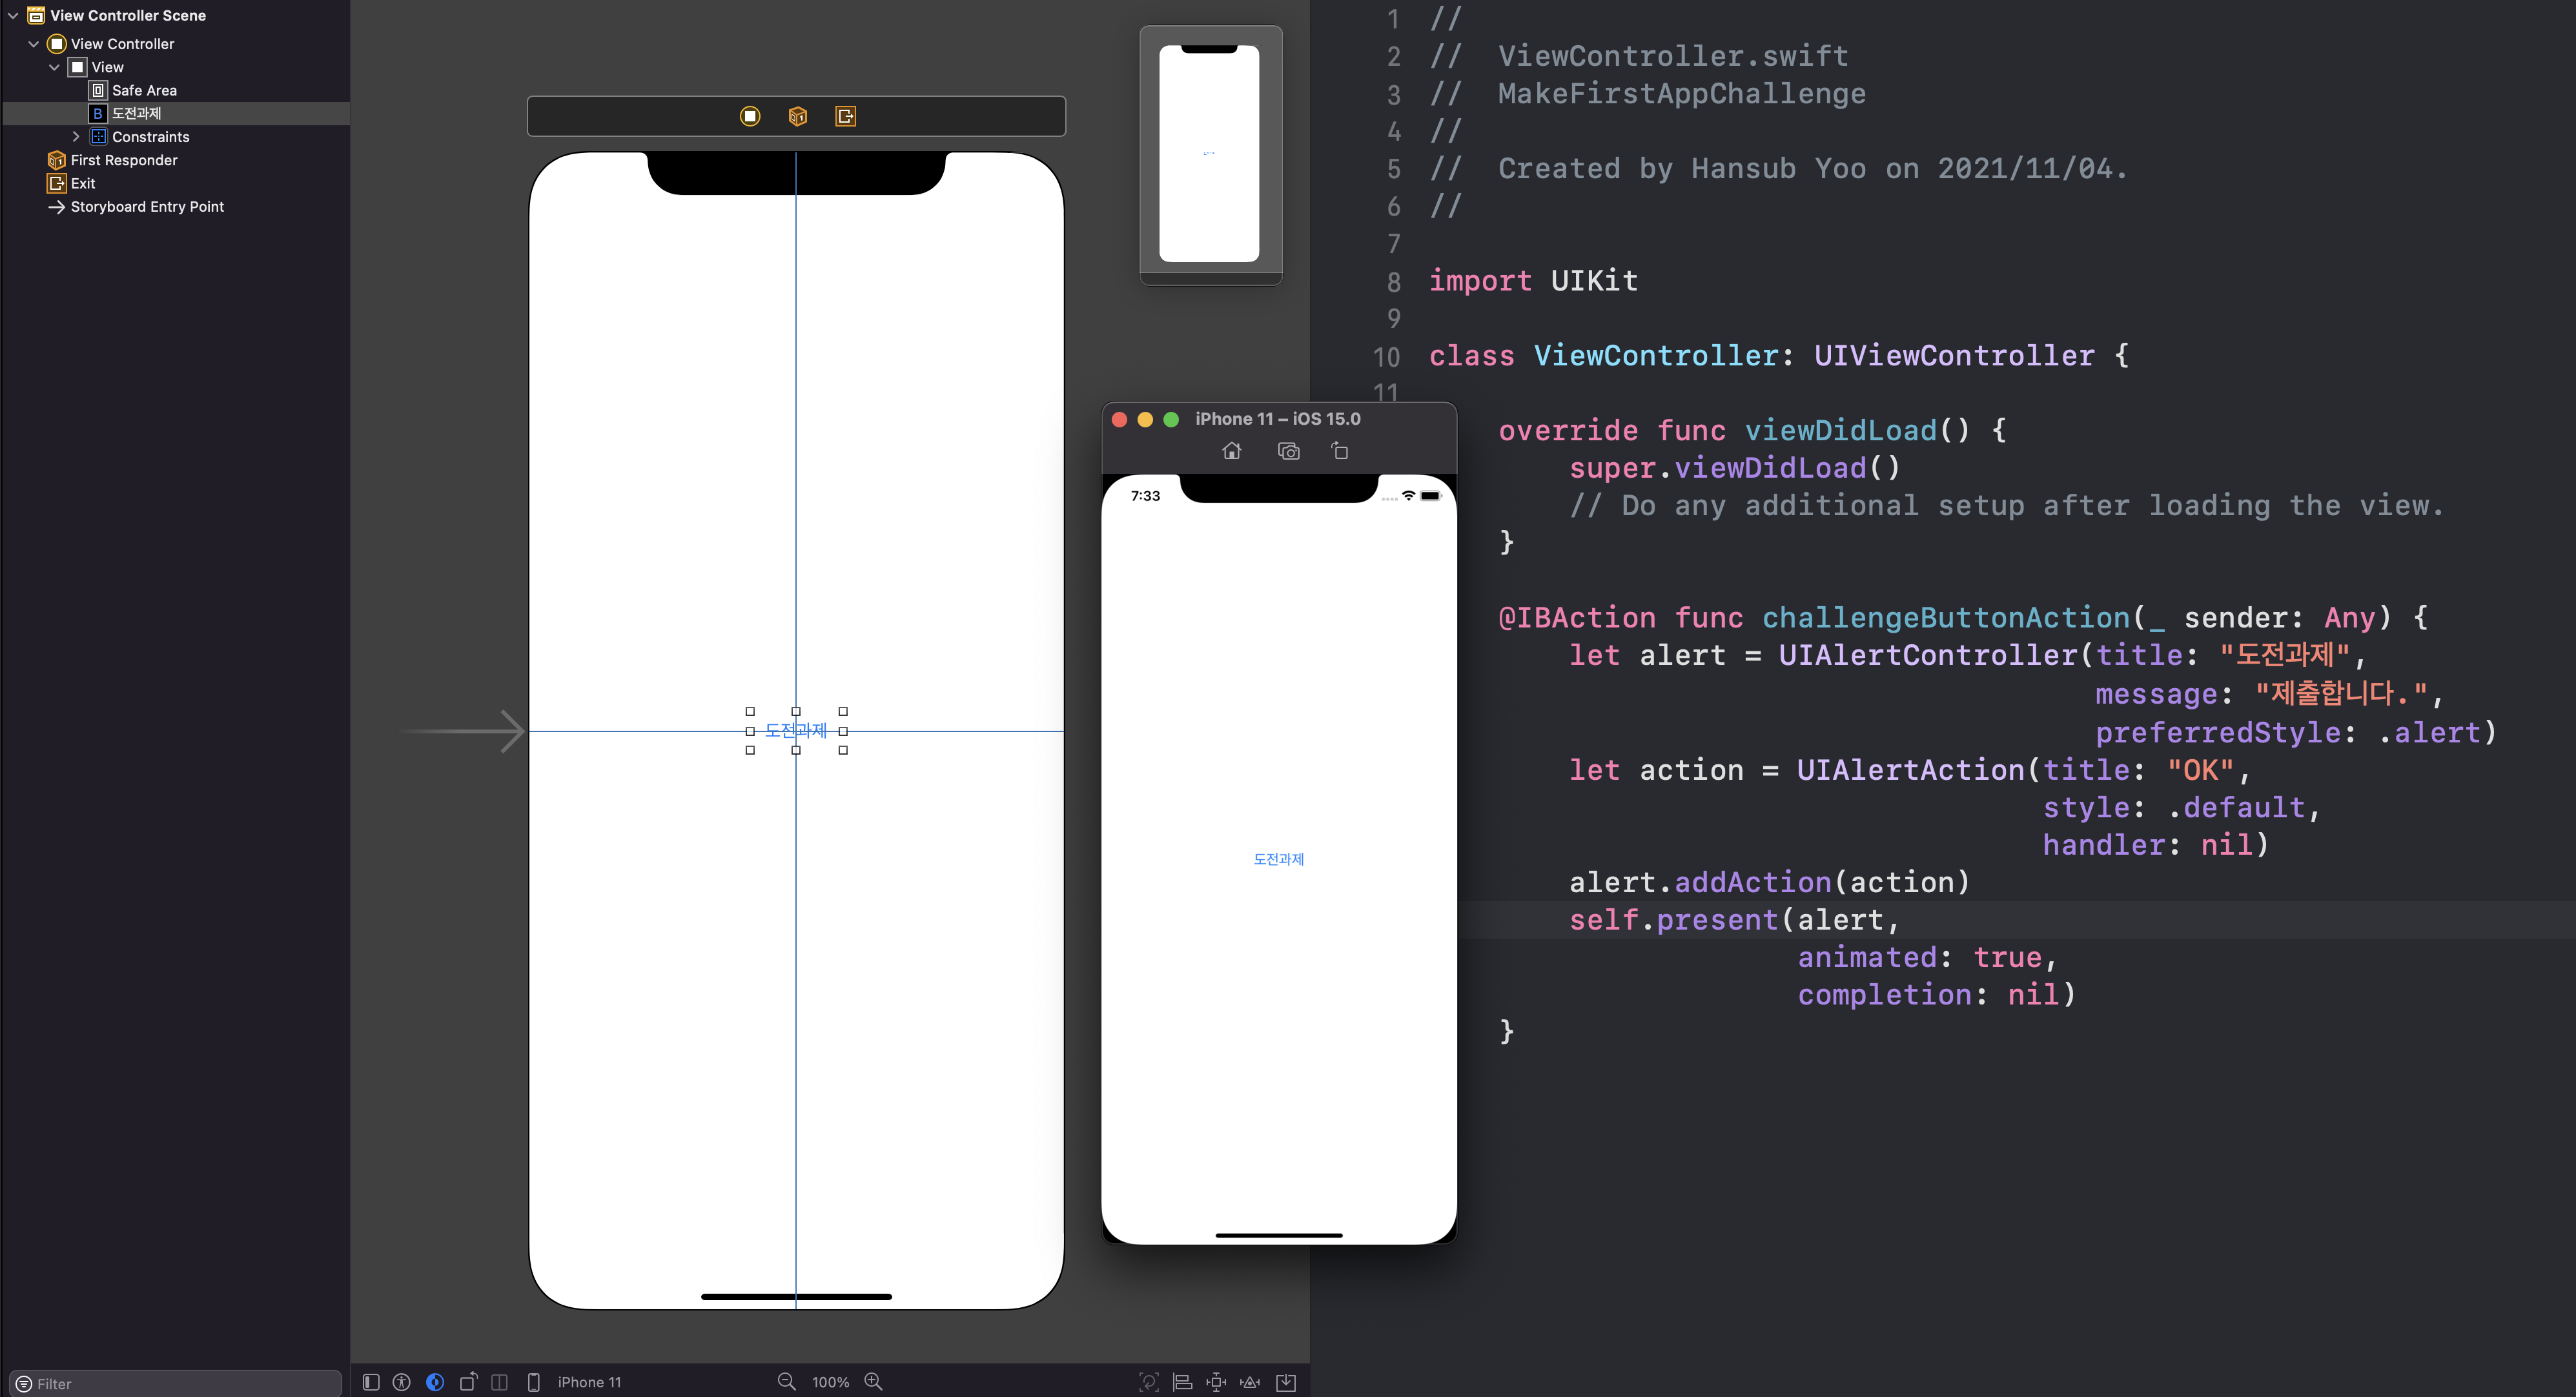Click the Align constraints icon
The height and width of the screenshot is (1397, 2576).
pos(1182,1382)
